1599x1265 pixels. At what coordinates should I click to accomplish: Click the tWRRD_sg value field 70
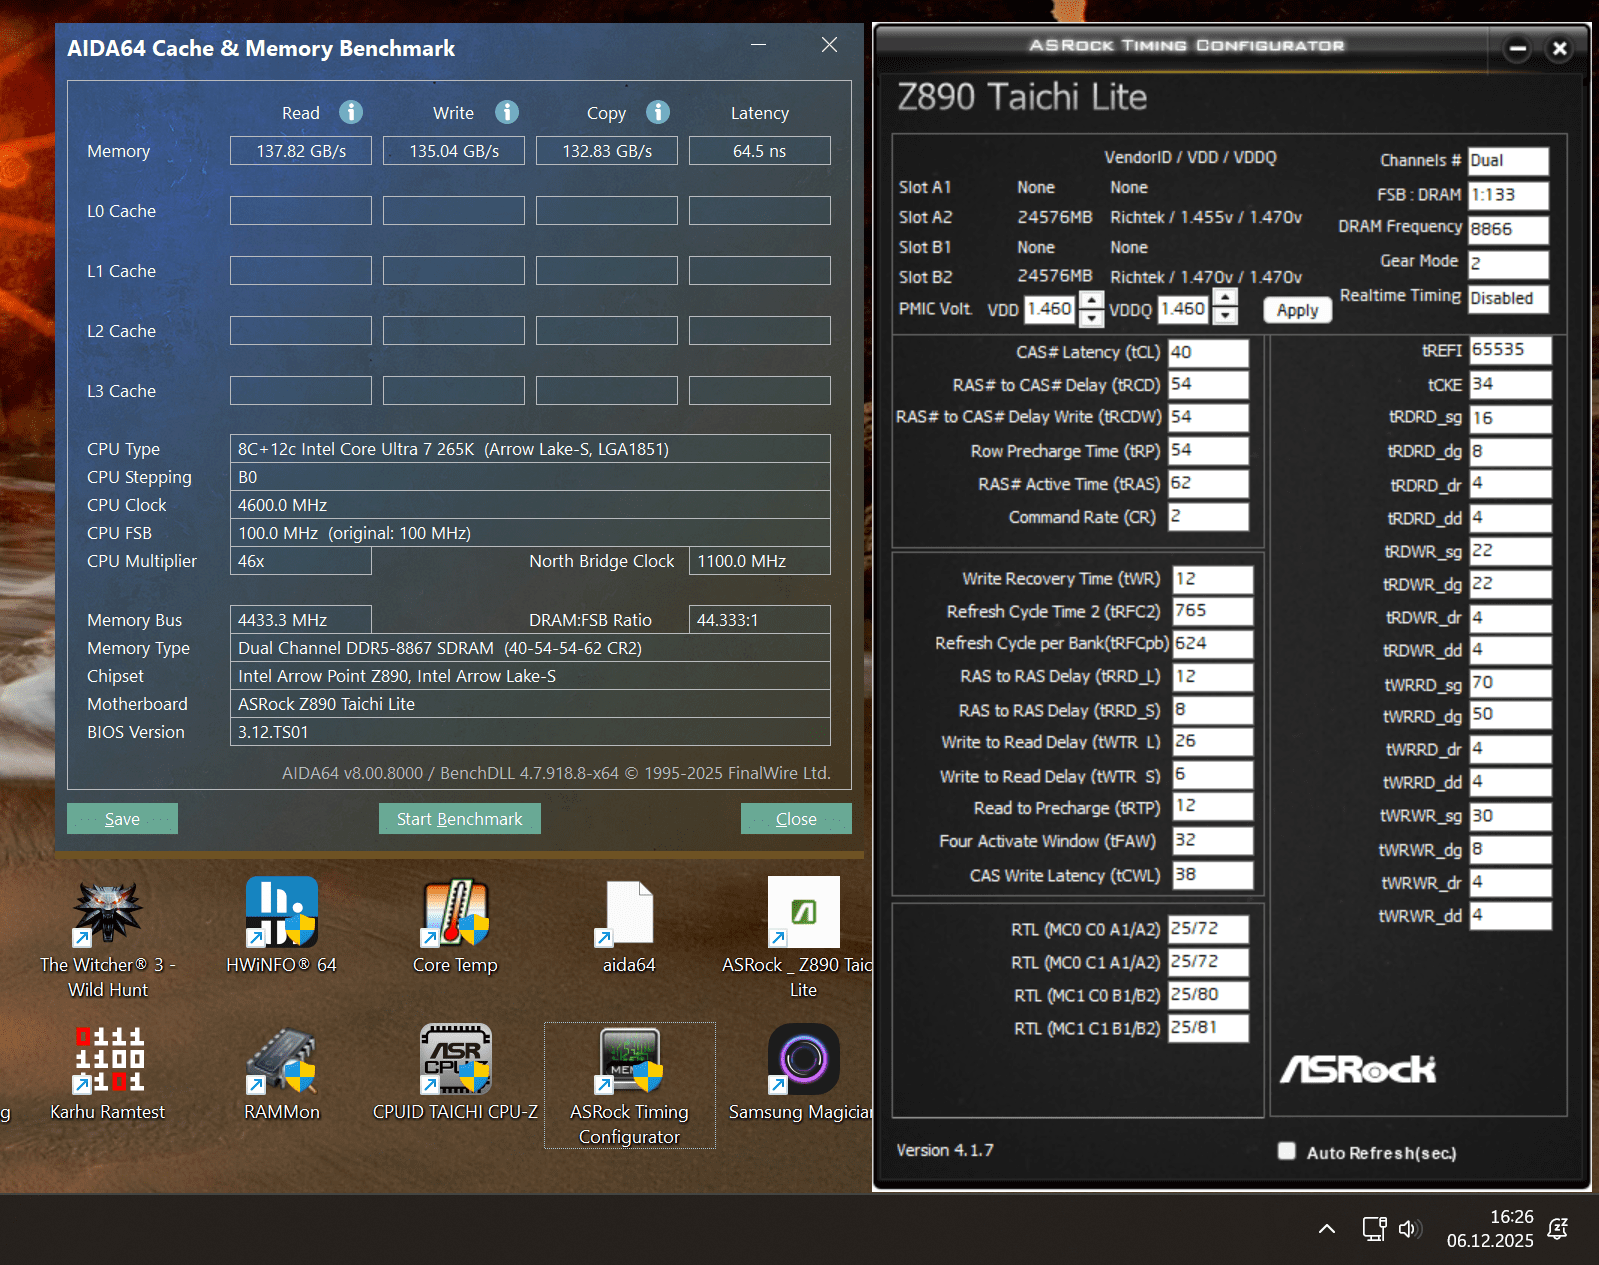click(x=1510, y=683)
